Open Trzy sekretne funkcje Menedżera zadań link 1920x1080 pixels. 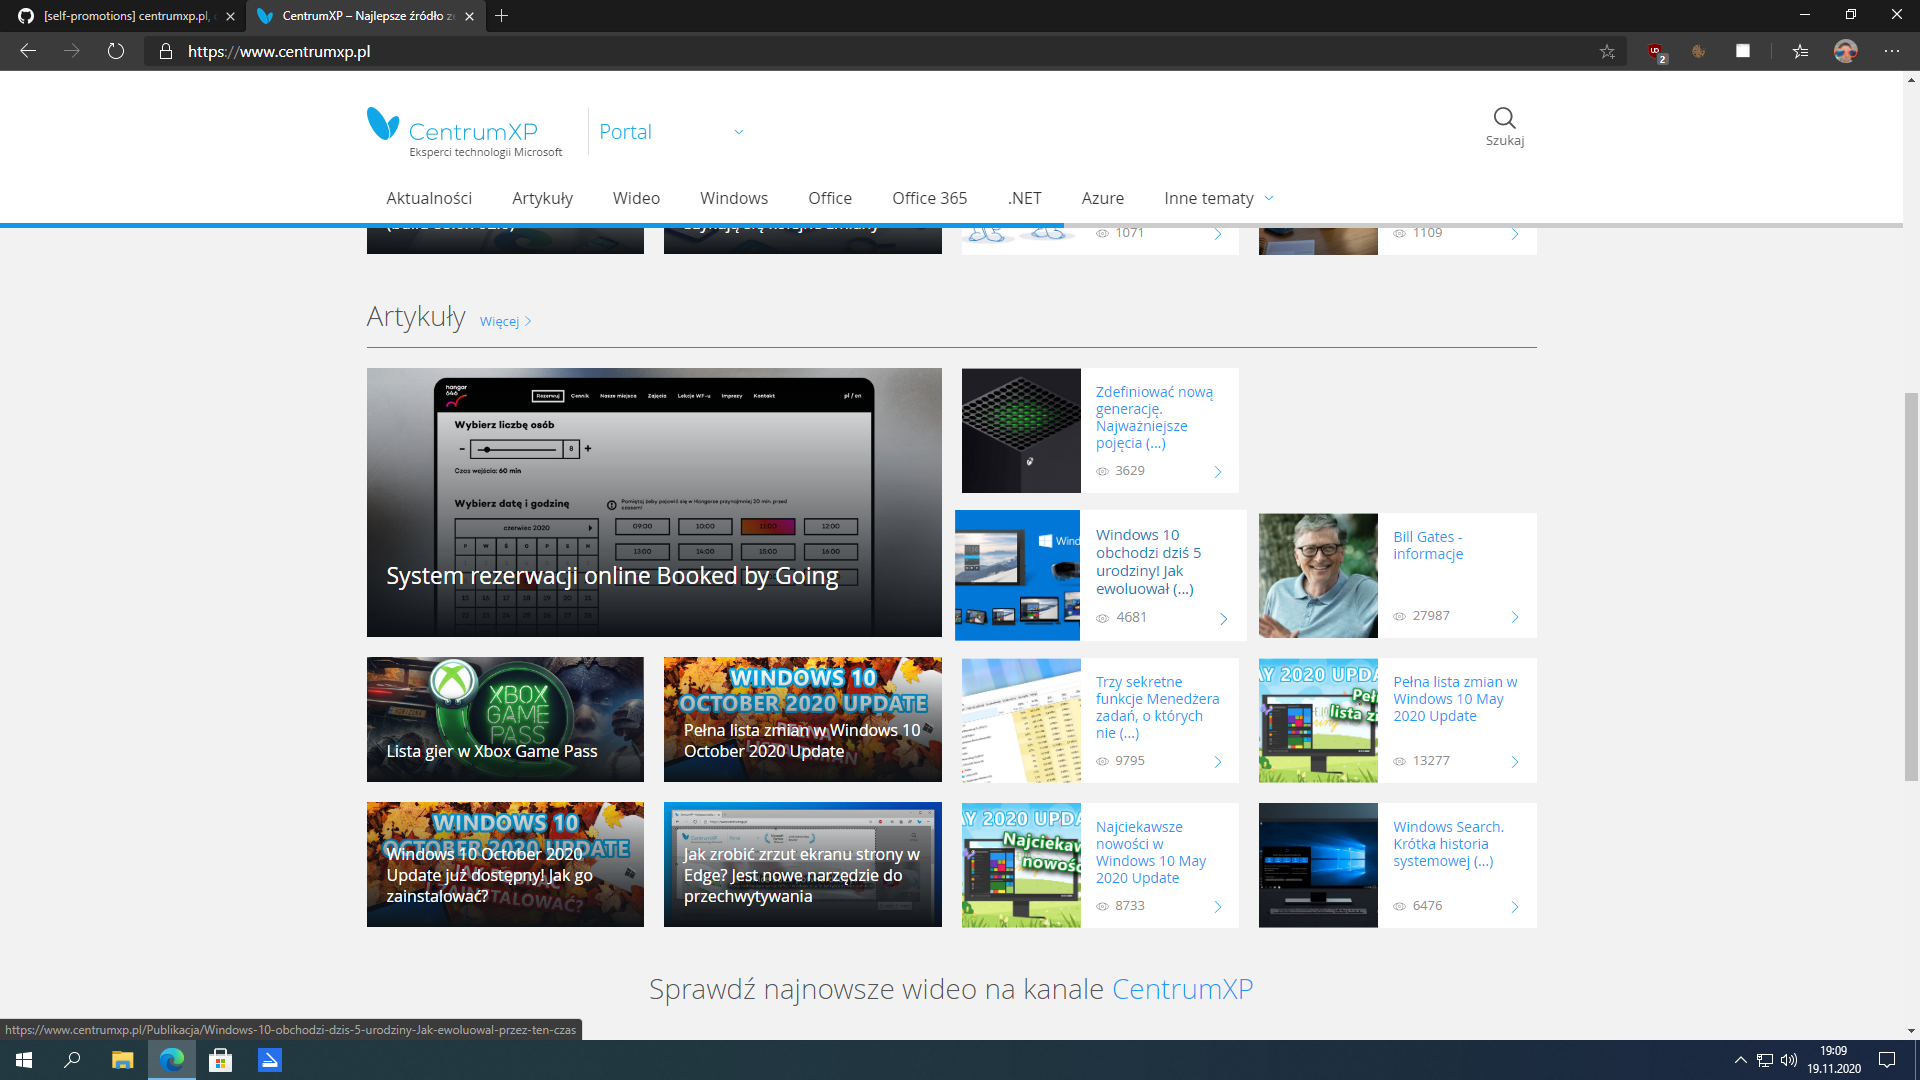point(1157,707)
